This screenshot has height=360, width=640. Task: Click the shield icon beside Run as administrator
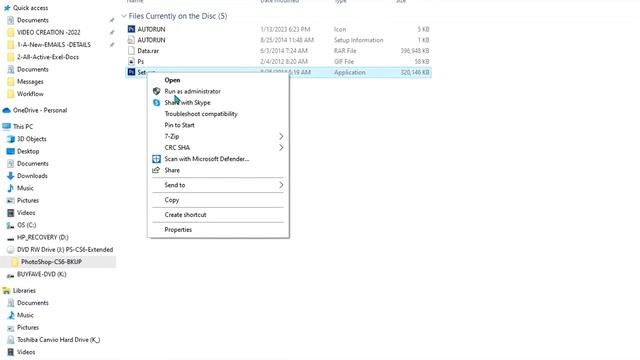[156, 91]
